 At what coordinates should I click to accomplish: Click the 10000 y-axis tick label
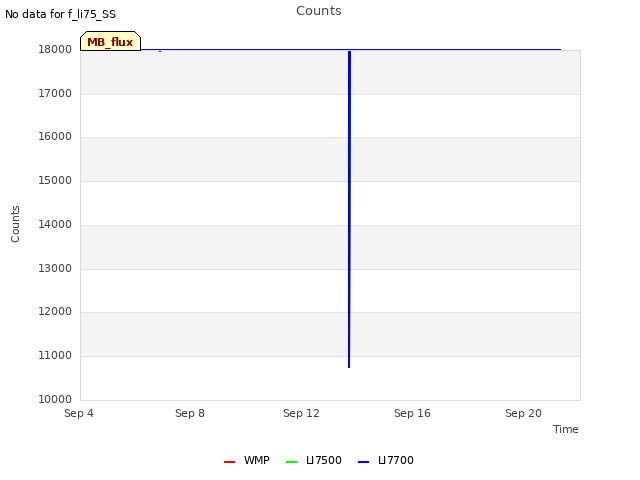(55, 400)
